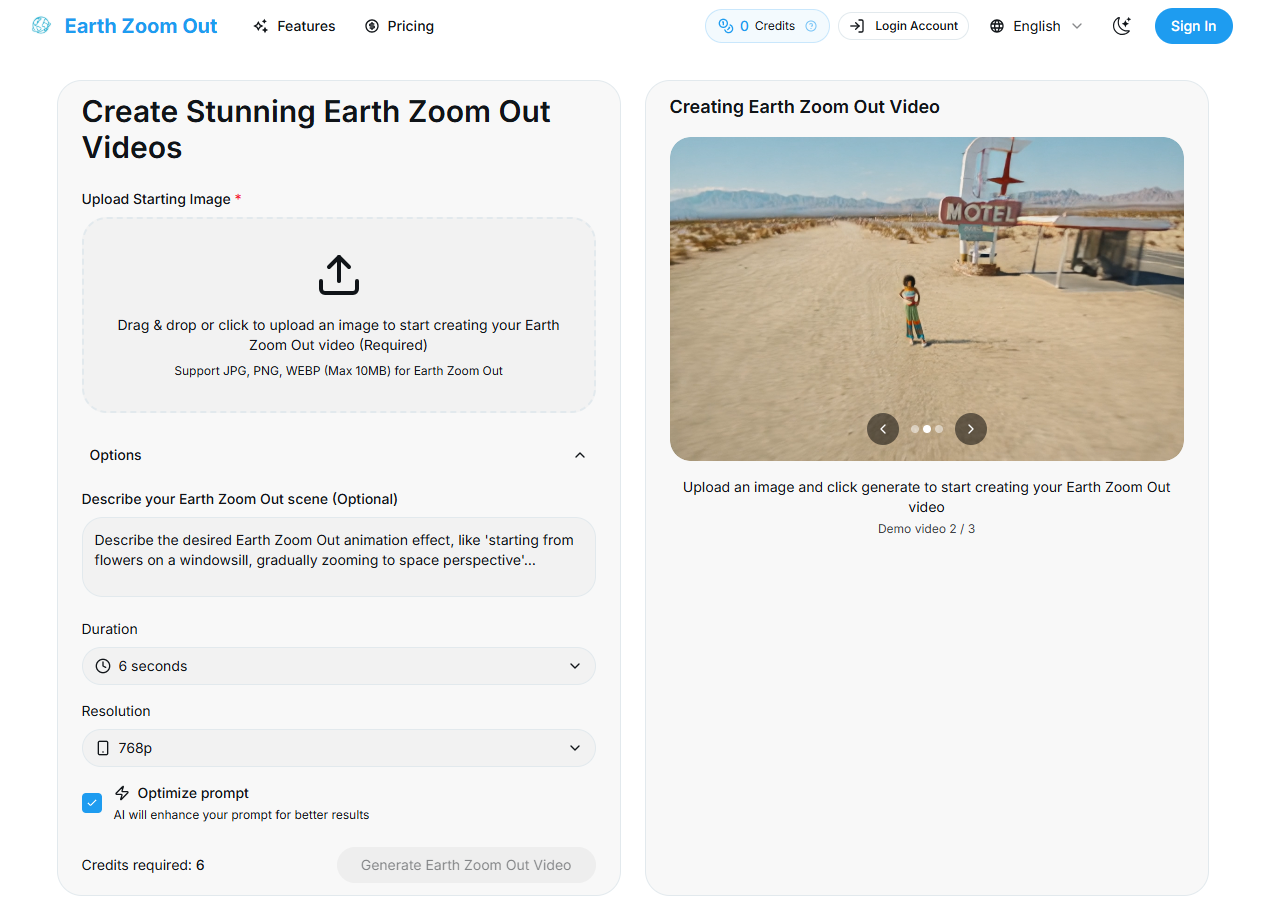Click the chevron in the Resolution dropdown

[x=575, y=748]
